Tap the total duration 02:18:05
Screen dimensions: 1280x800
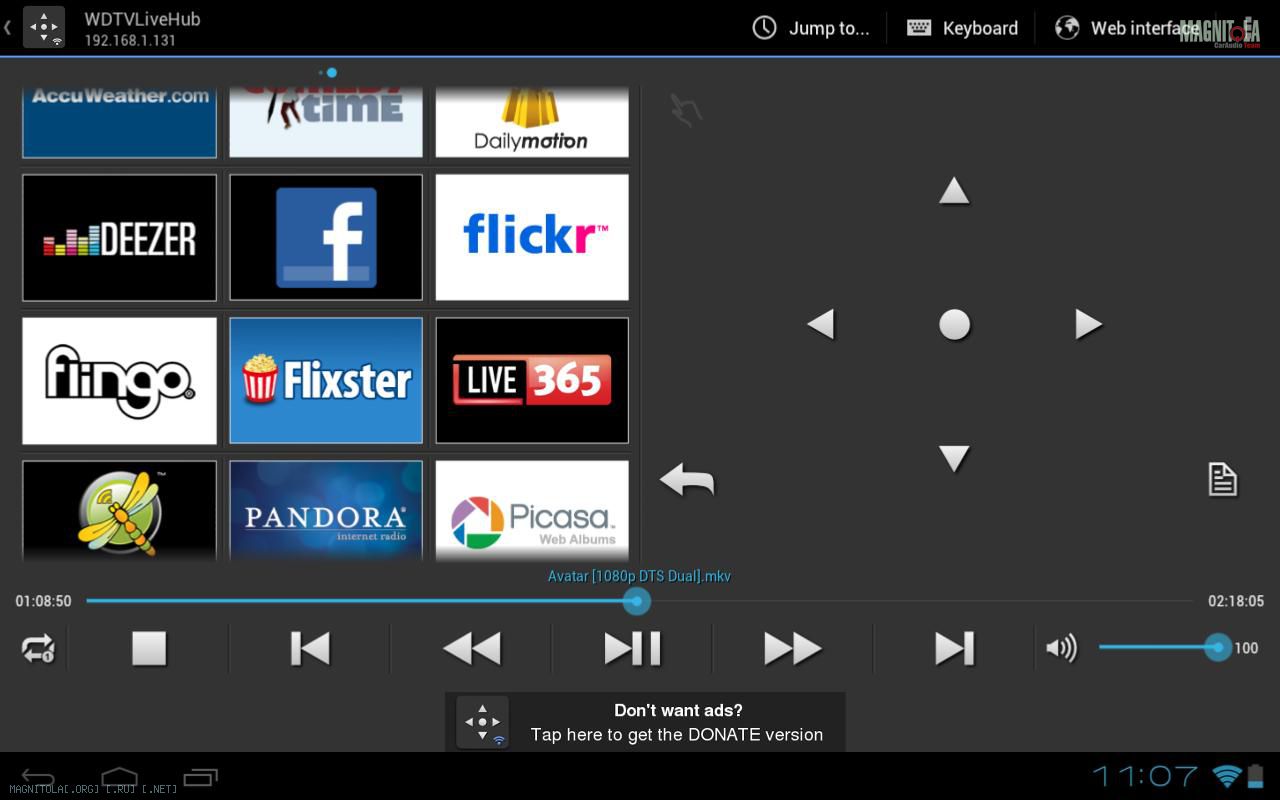[x=1236, y=601]
